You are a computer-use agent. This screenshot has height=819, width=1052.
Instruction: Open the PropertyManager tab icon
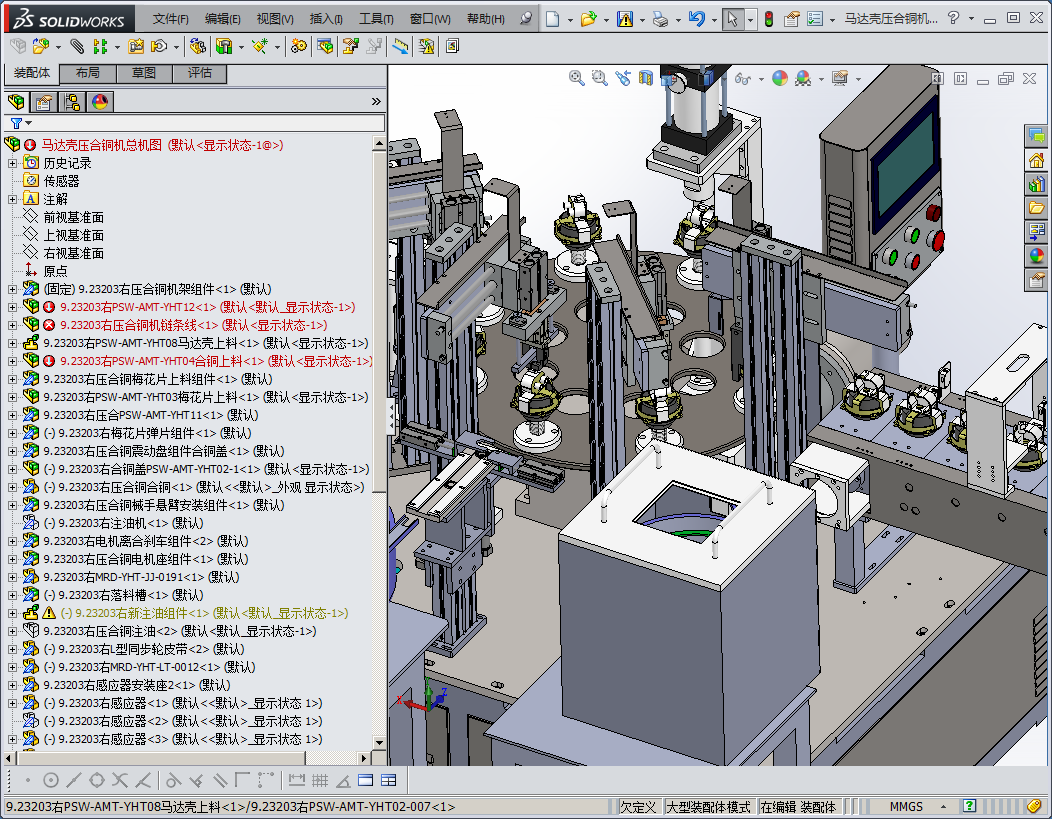click(x=44, y=102)
